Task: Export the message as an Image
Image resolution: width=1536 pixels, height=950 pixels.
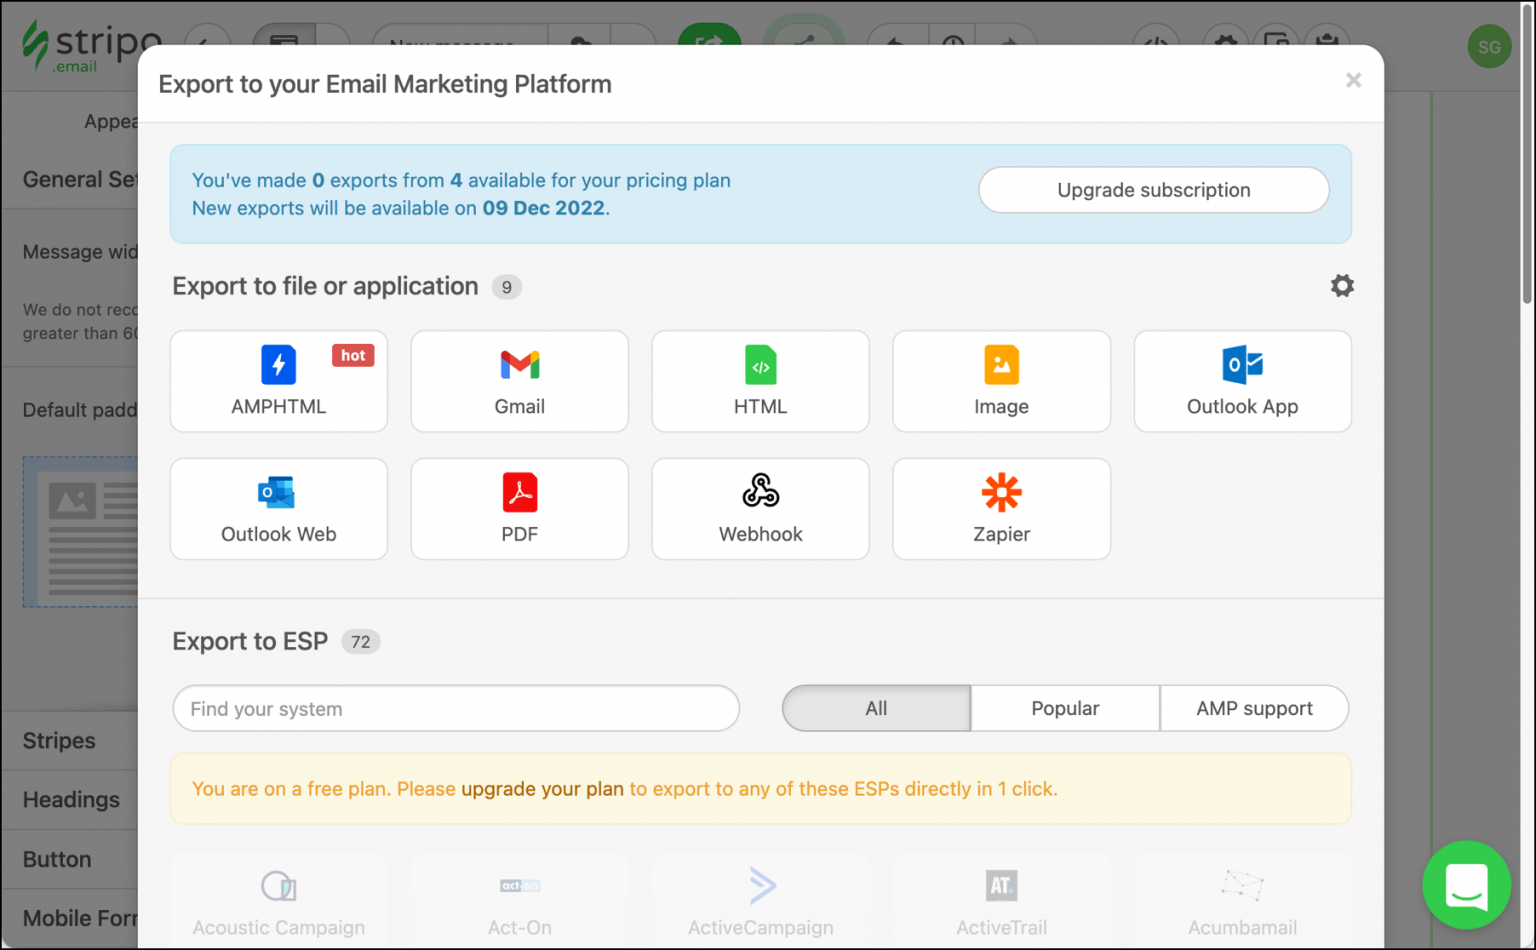Action: point(1001,381)
